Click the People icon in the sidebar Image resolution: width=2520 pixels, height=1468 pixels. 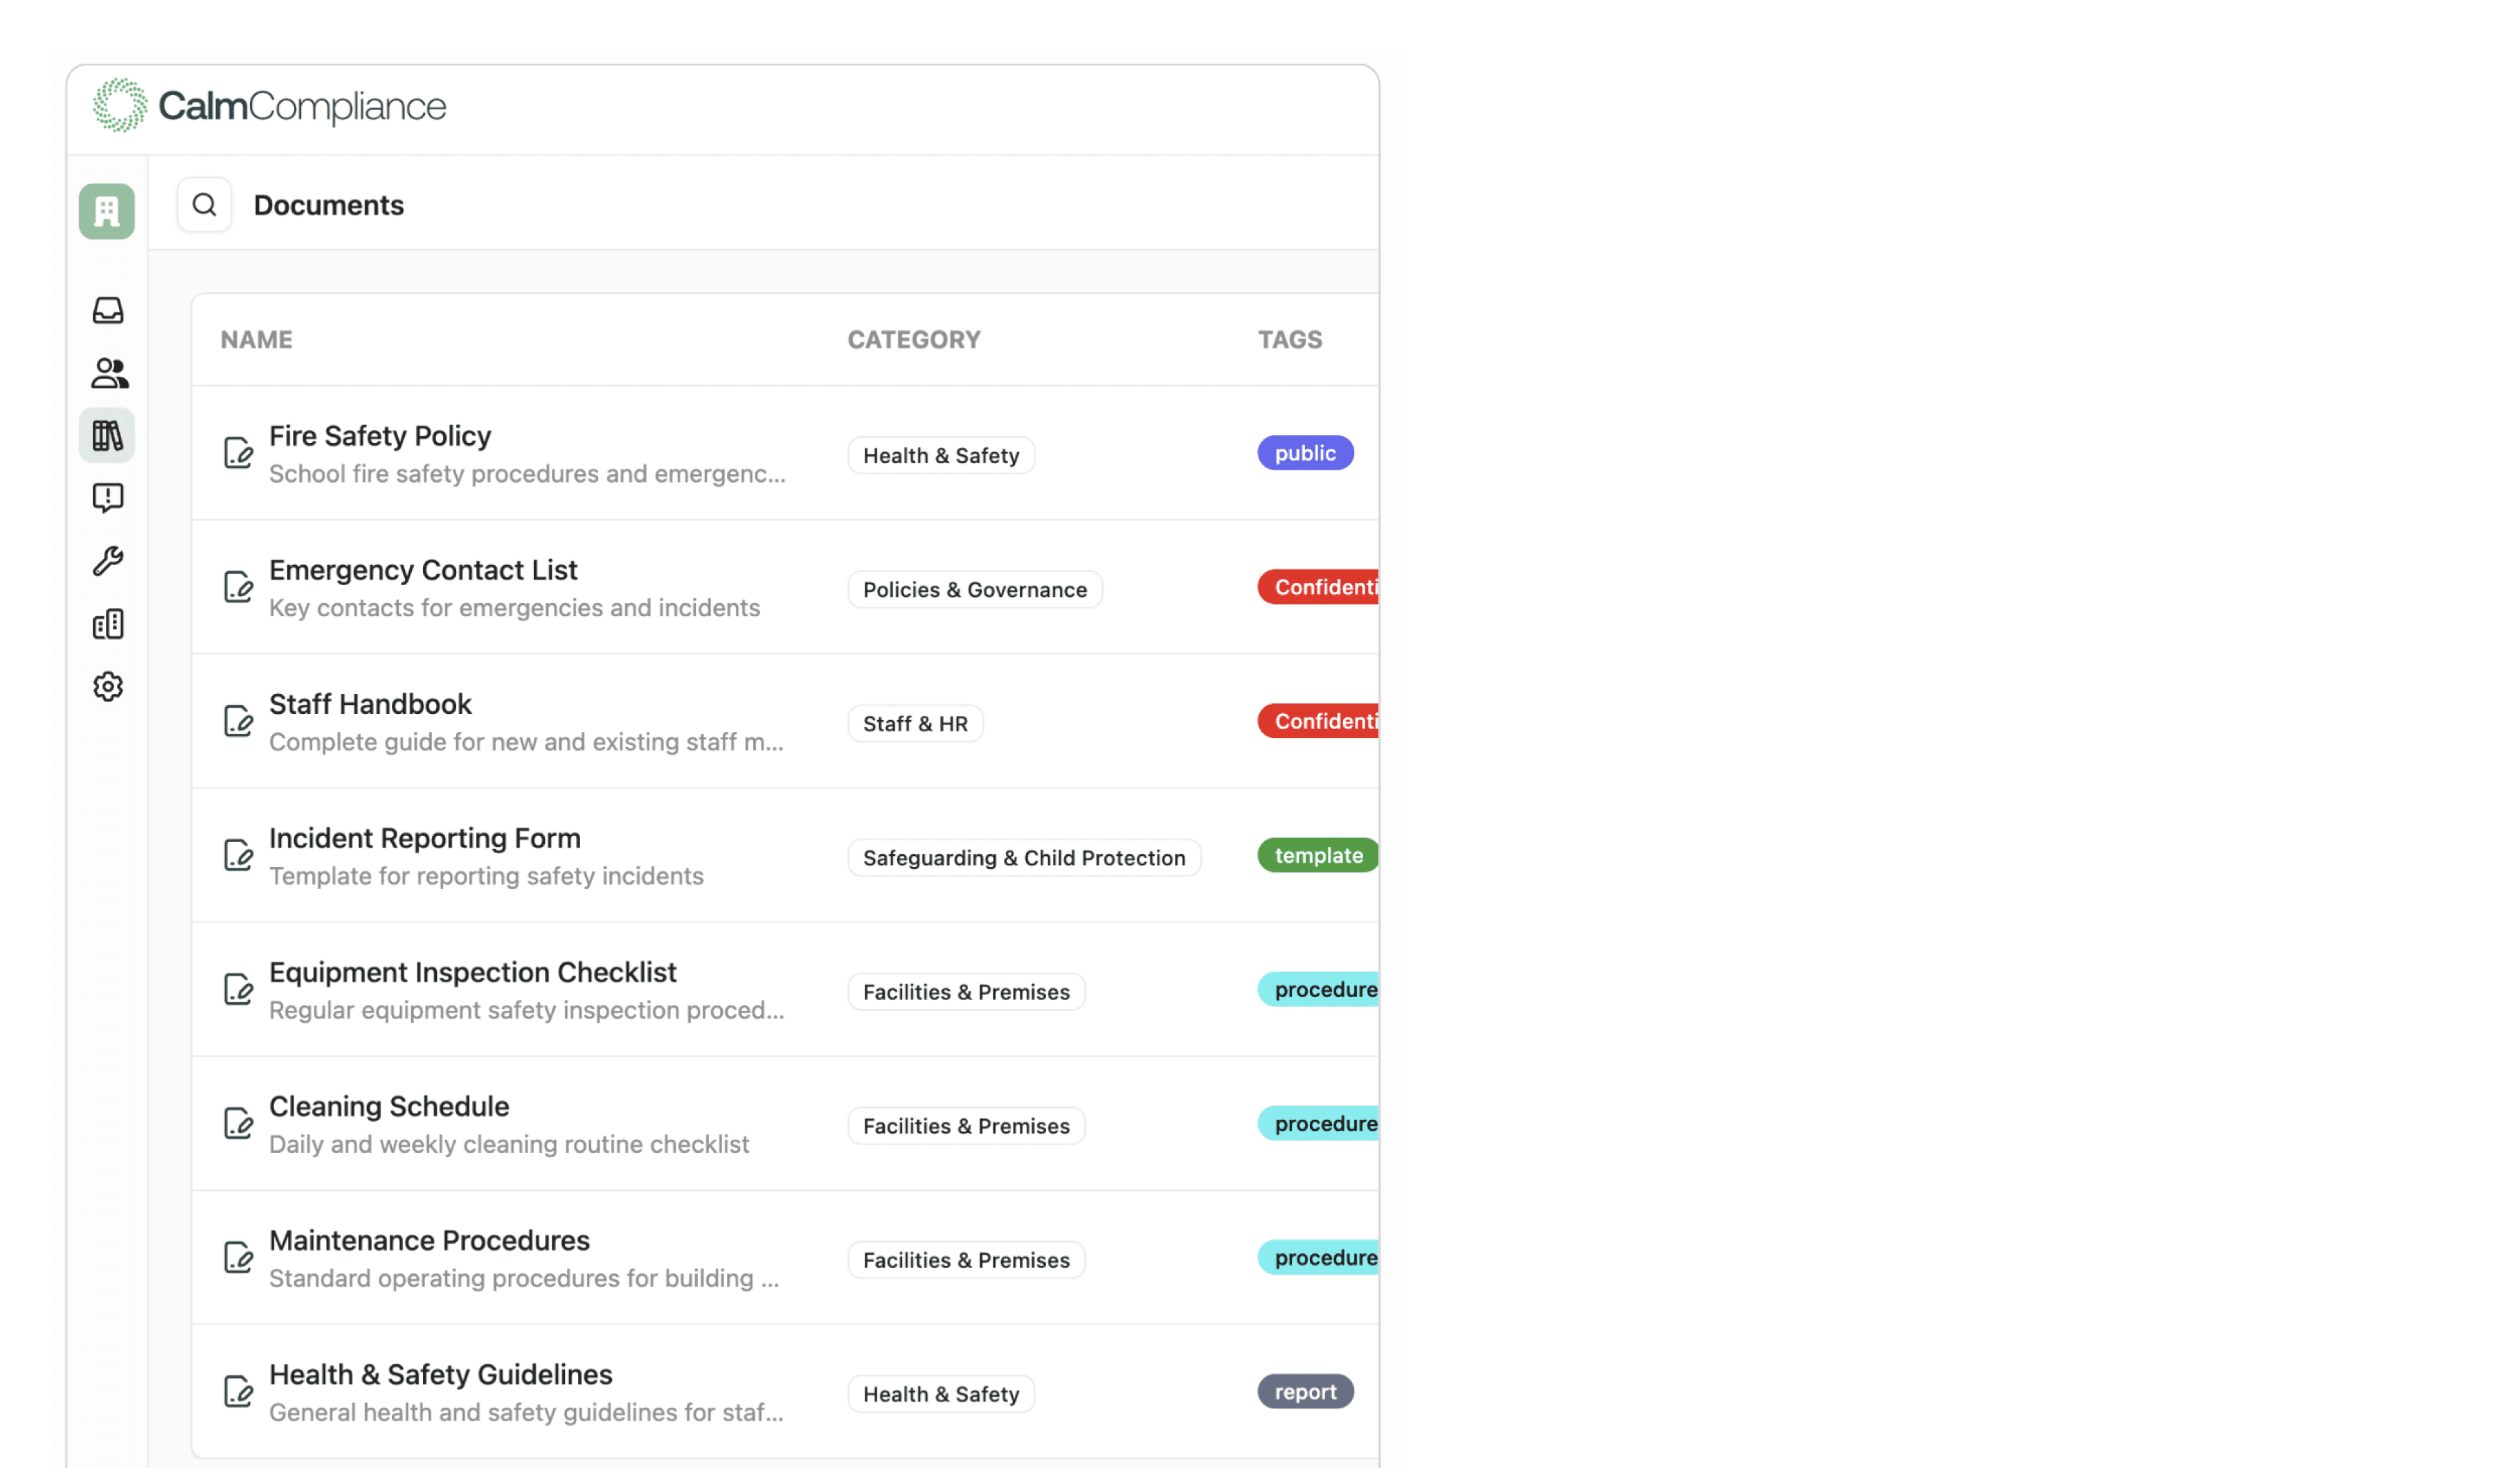point(107,373)
